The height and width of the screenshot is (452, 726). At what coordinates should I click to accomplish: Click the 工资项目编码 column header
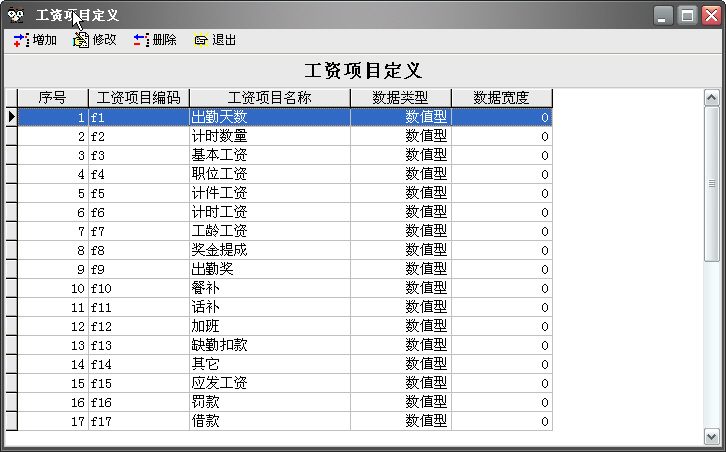pos(139,98)
